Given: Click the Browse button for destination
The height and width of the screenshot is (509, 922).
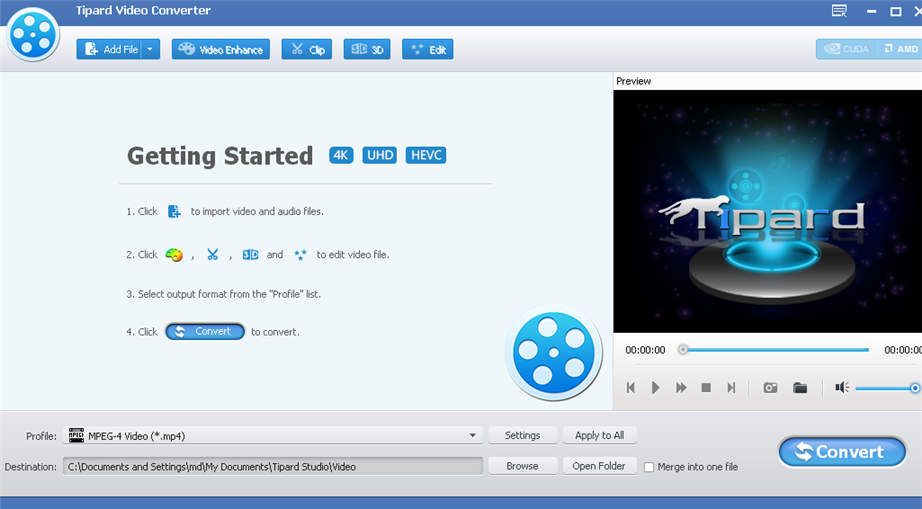Looking at the screenshot, I should [522, 466].
